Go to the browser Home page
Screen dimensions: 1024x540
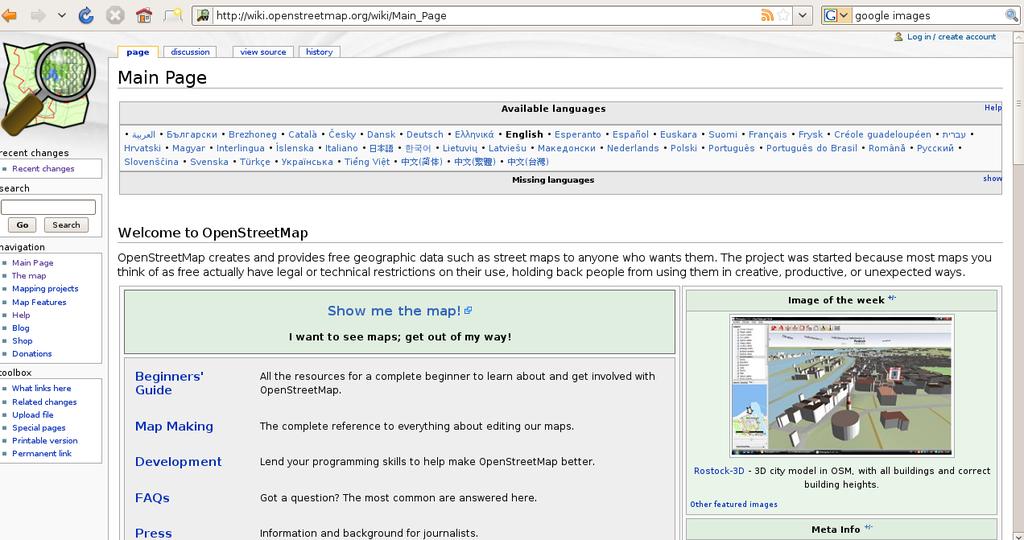click(144, 15)
